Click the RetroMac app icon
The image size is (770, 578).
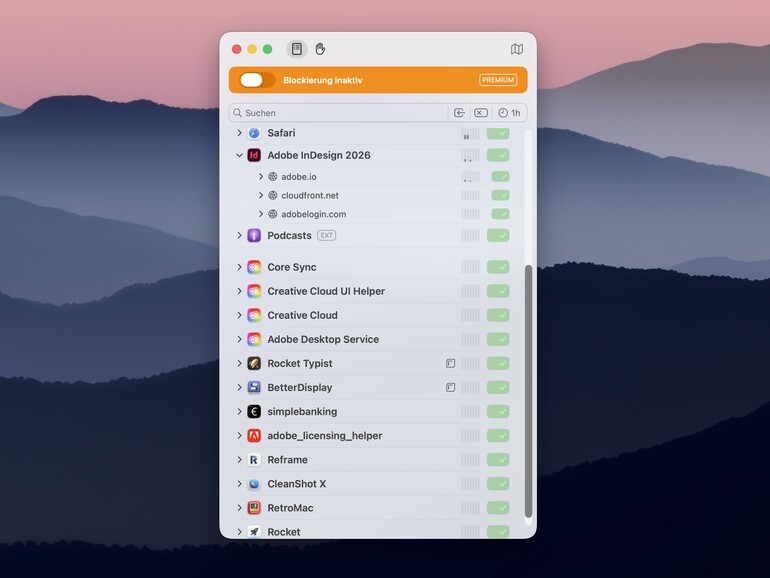[x=254, y=508]
